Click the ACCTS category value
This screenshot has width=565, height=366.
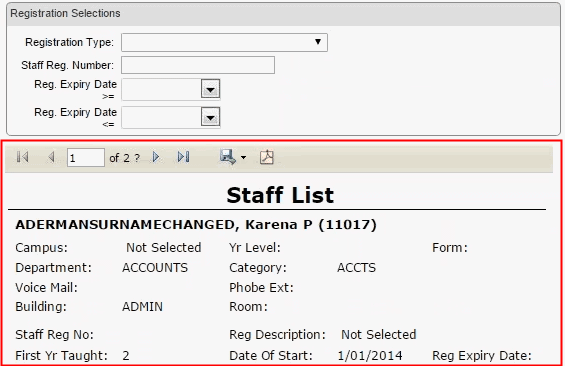[x=356, y=268]
